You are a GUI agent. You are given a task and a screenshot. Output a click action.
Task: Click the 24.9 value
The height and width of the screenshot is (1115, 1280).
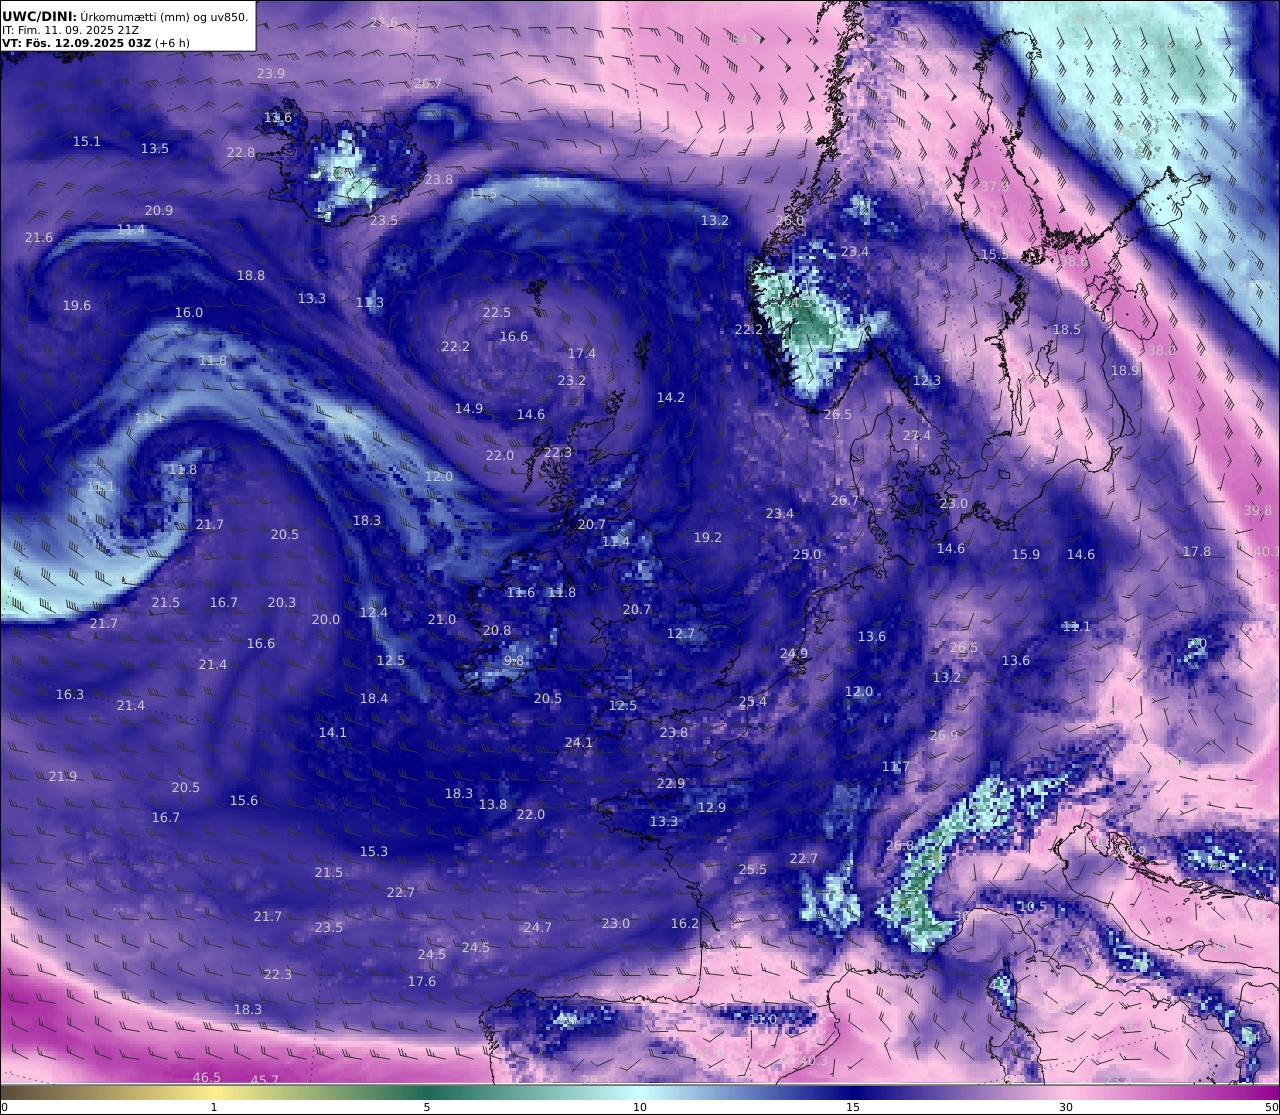pos(794,654)
